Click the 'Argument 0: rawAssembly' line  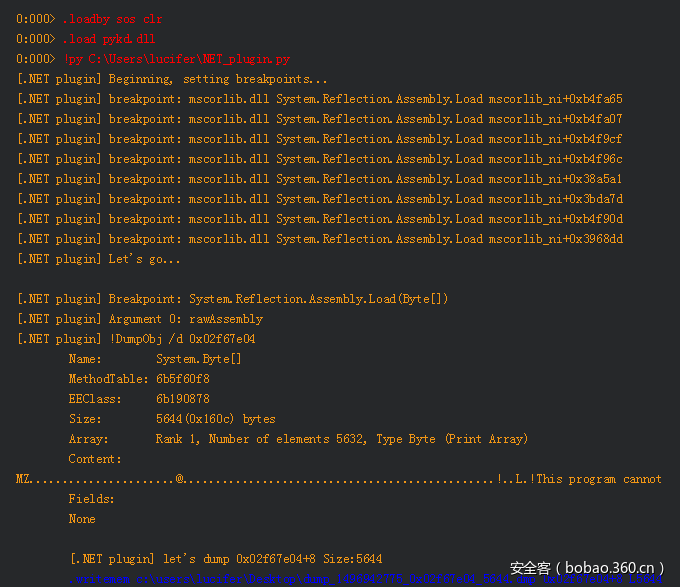coord(185,319)
